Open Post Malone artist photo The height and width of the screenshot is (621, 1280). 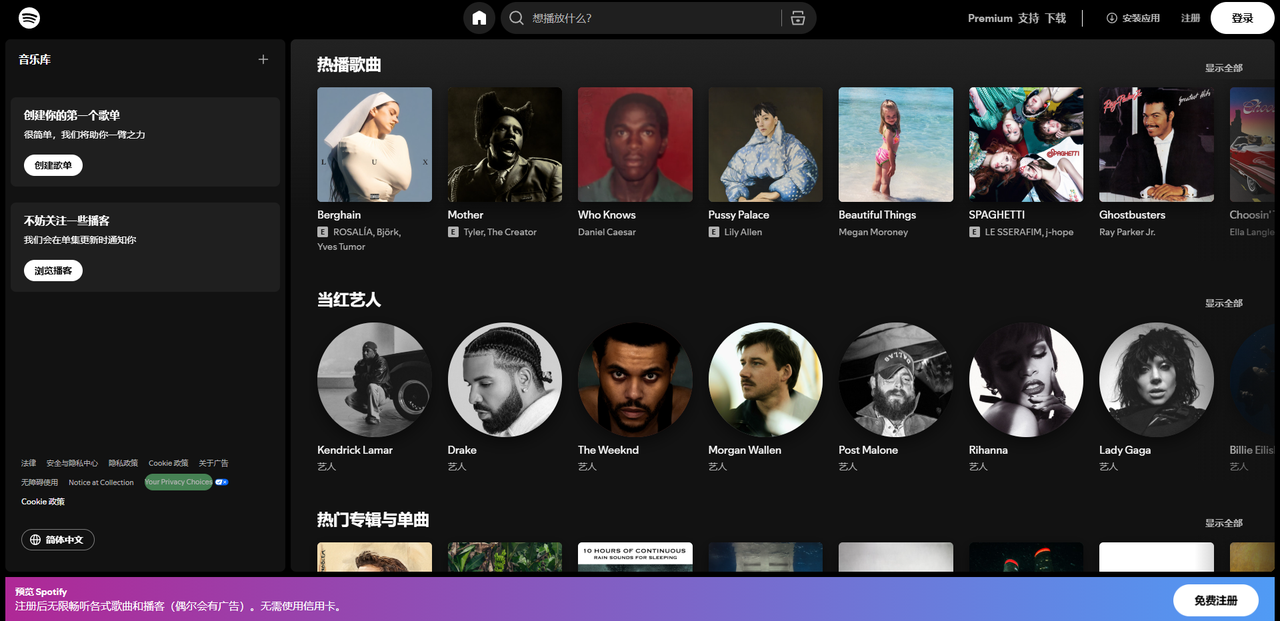pos(896,380)
